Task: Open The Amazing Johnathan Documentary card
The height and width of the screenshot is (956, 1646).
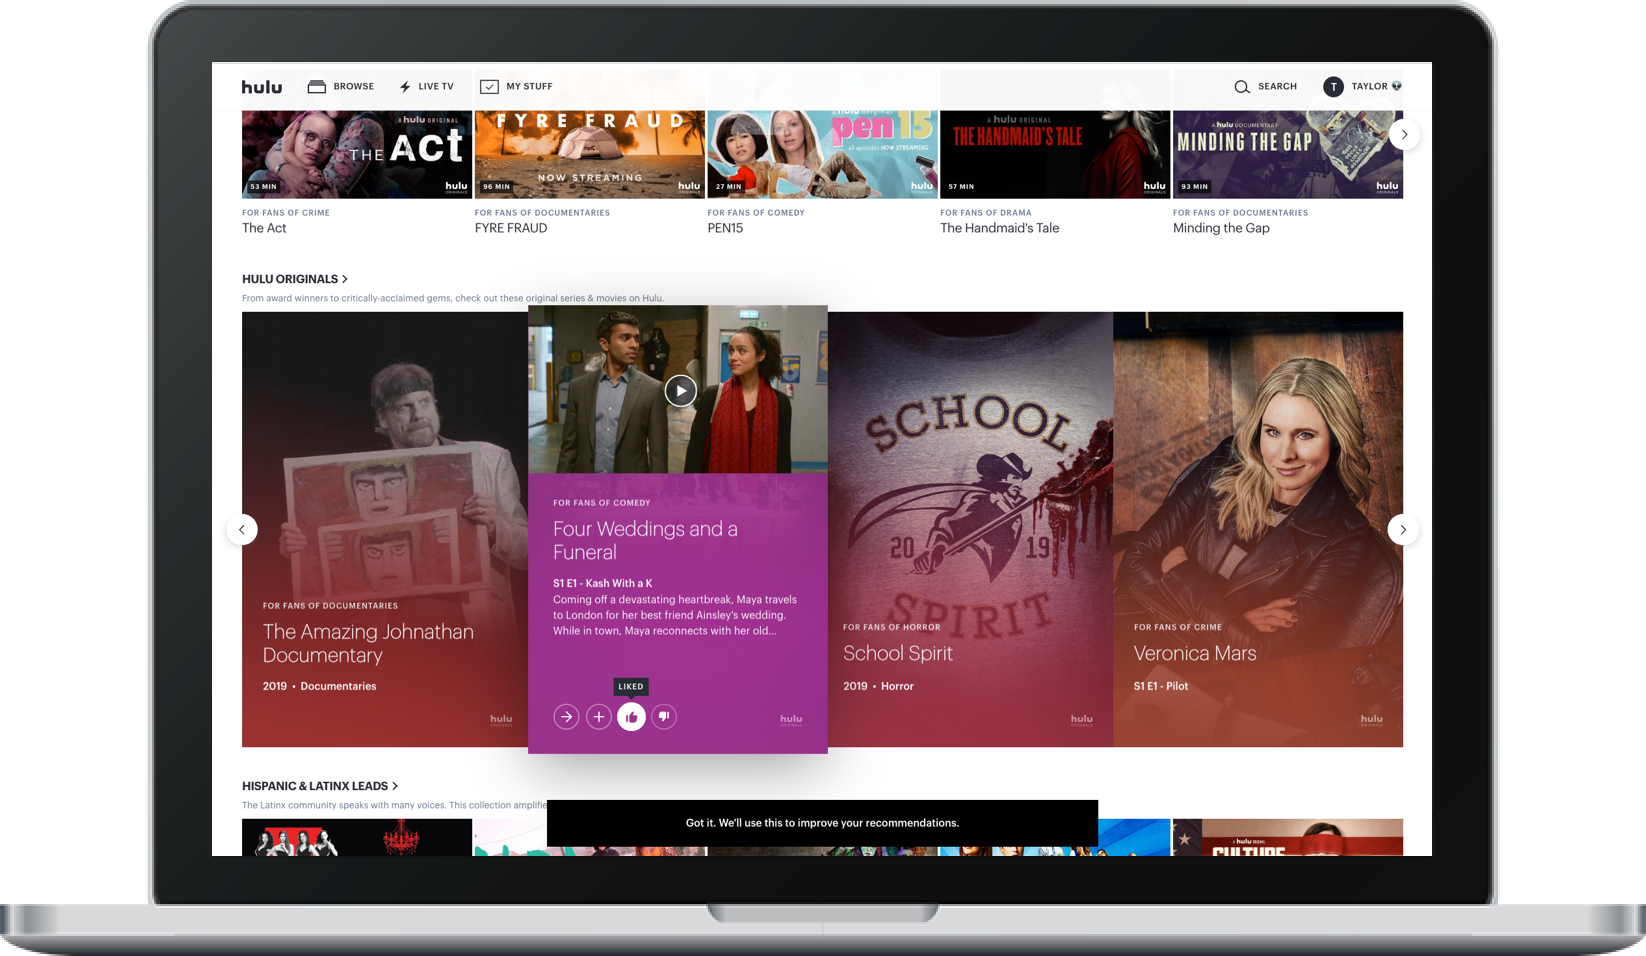Action: 385,529
